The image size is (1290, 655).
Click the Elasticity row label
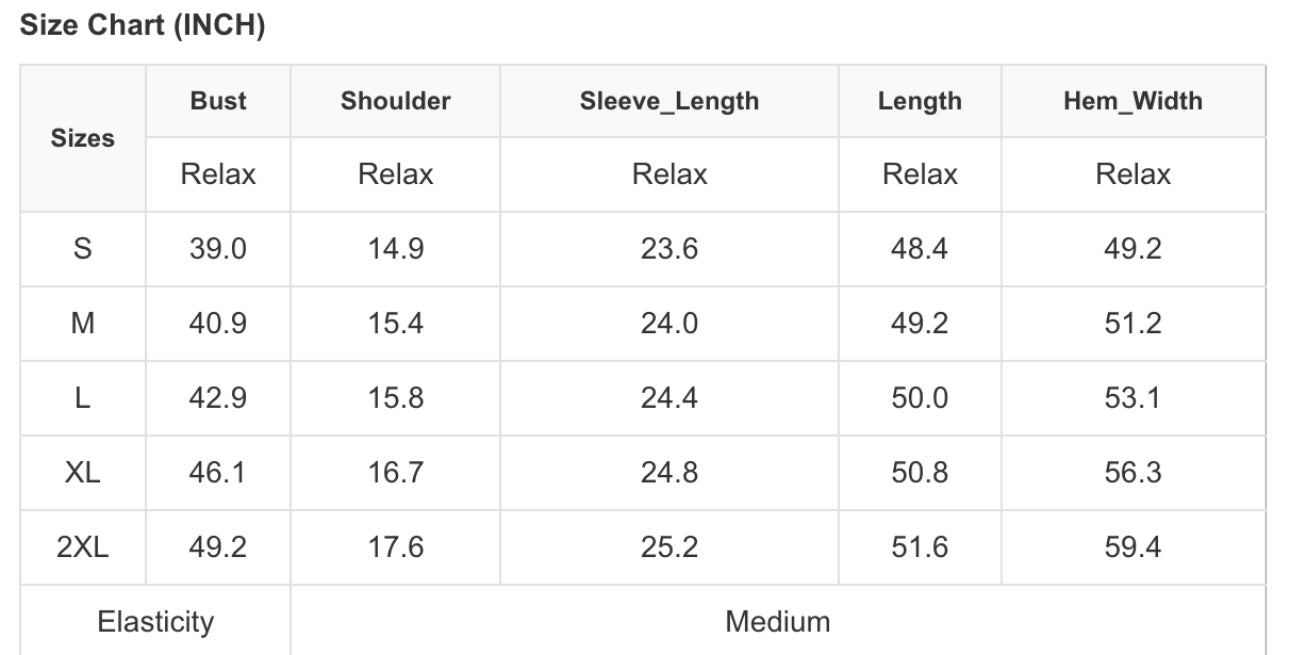click(155, 622)
